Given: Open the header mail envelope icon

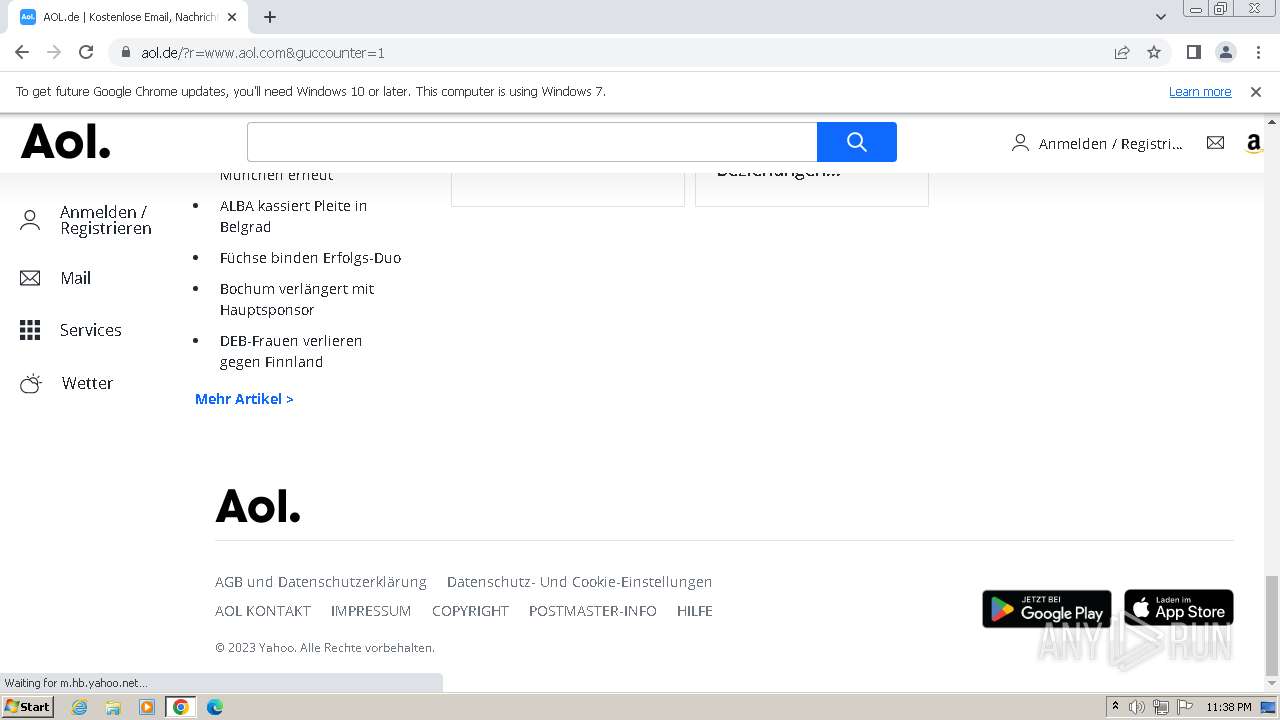Looking at the screenshot, I should coord(1215,143).
